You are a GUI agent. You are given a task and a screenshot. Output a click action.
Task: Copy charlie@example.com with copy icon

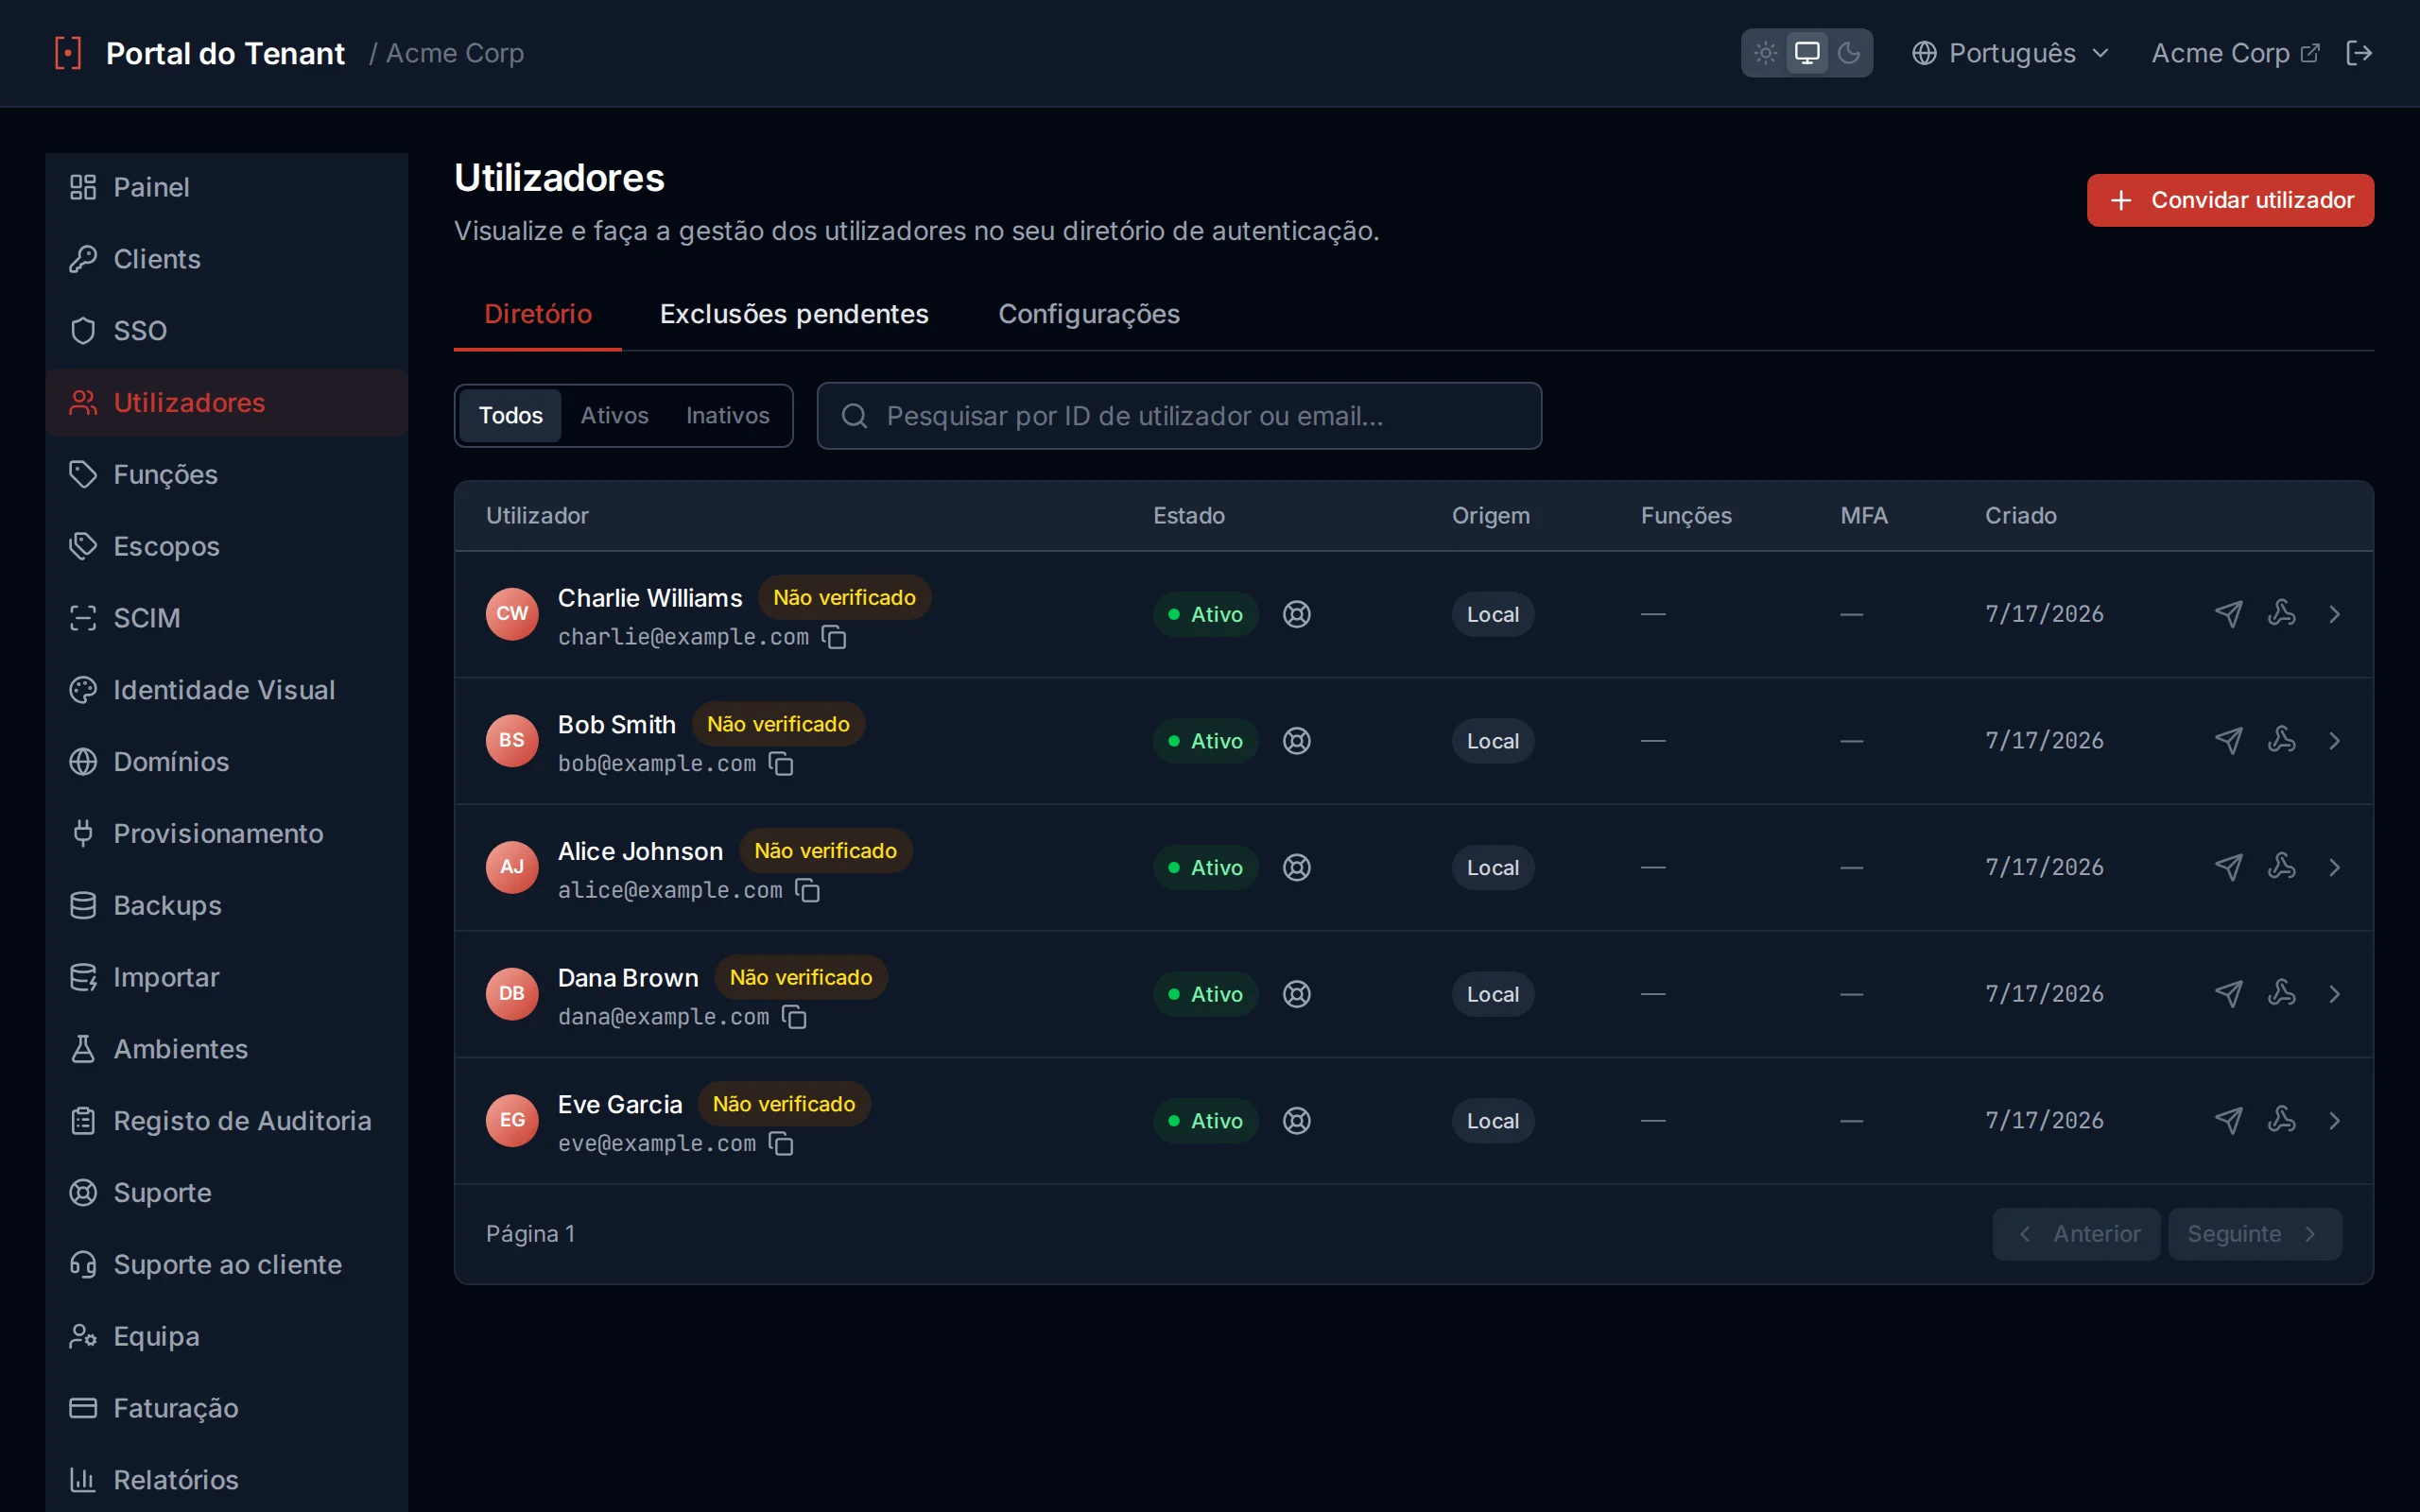tap(834, 637)
